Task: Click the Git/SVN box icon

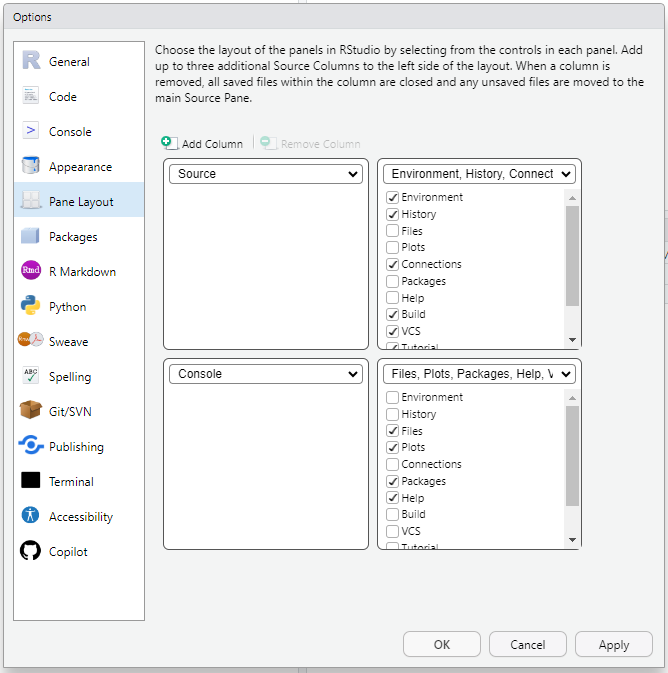Action: (x=31, y=411)
